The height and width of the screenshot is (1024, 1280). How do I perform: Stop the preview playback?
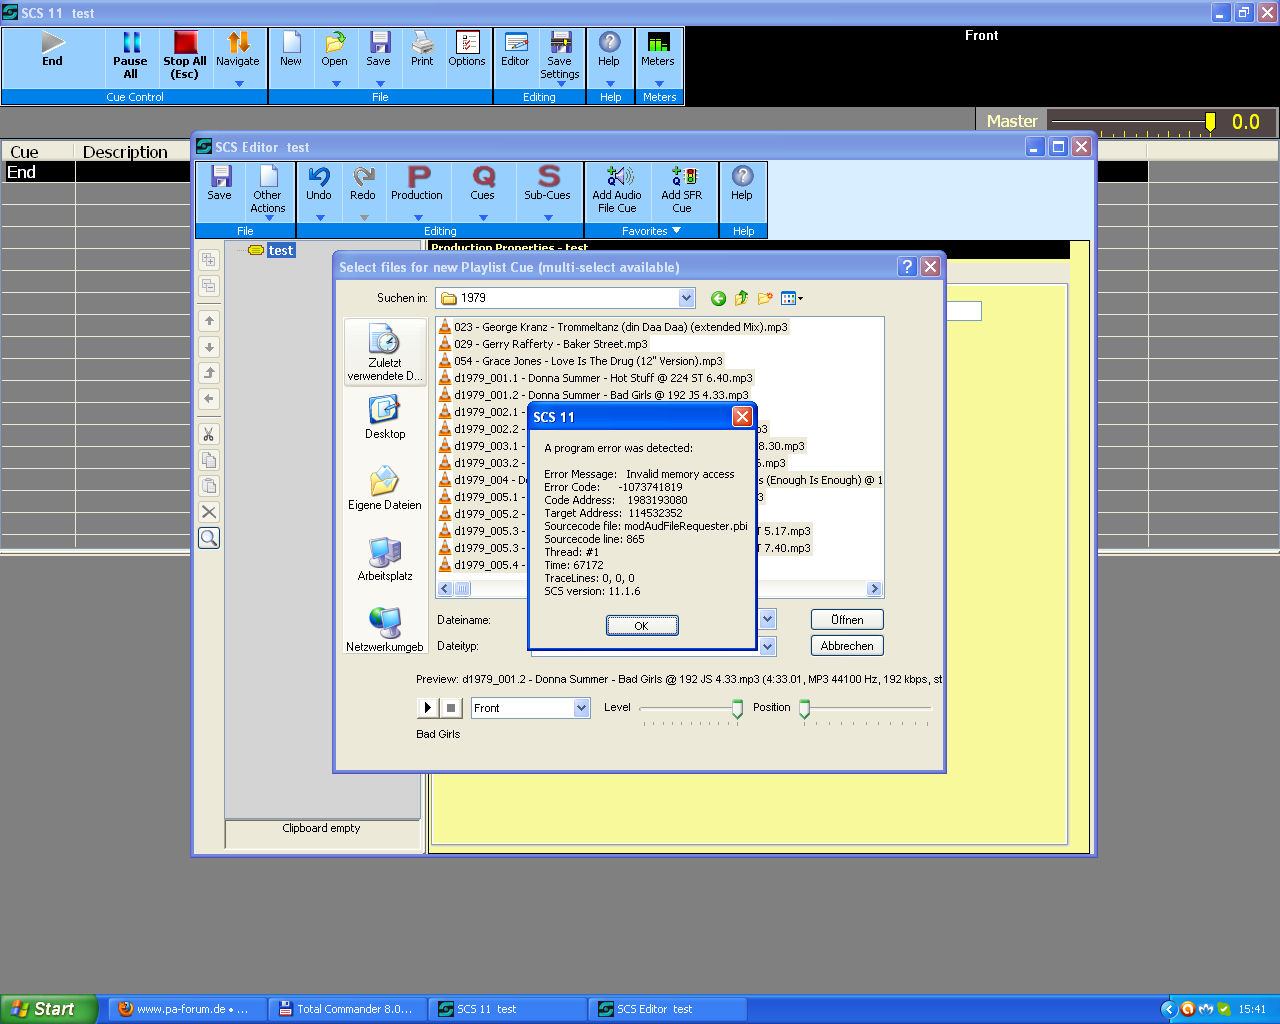(451, 708)
